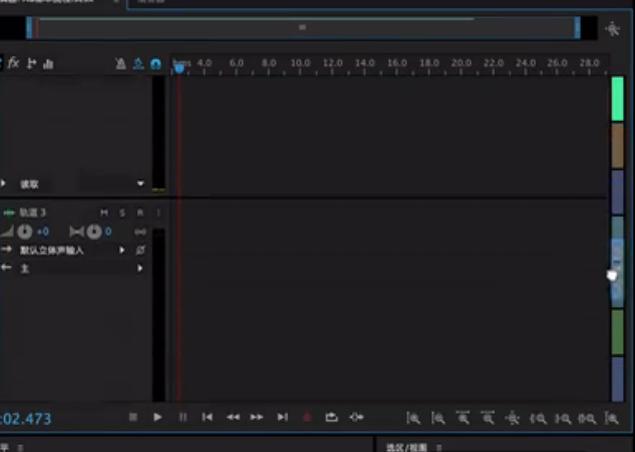The height and width of the screenshot is (452, 635).
Task: Click the blue playhead marker on ruler
Action: [x=179, y=69]
